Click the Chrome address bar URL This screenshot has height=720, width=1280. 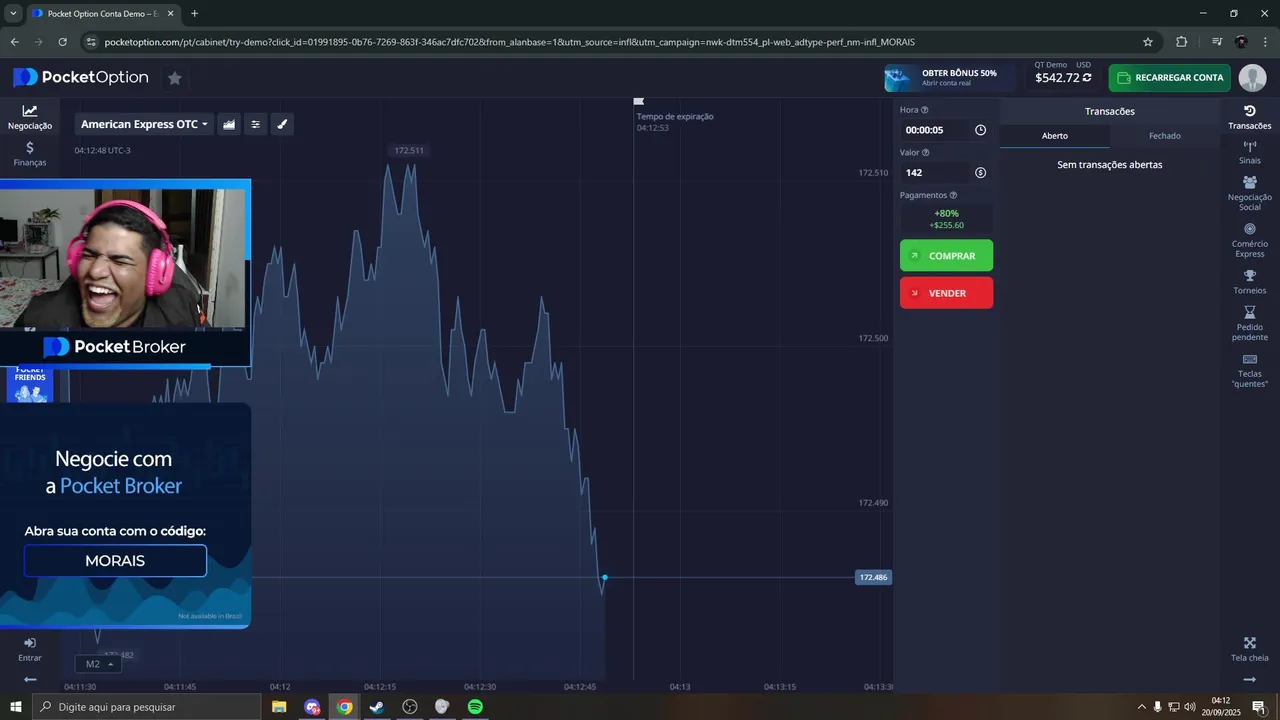click(x=509, y=42)
